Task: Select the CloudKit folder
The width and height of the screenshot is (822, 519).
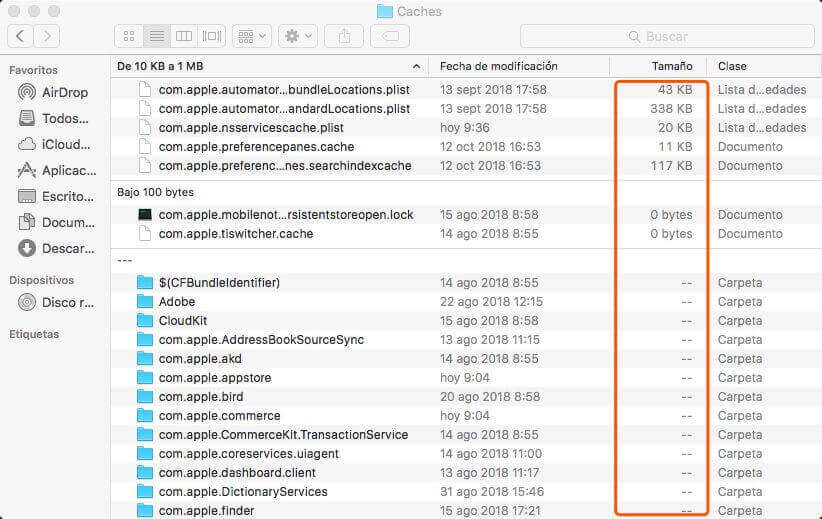Action: [x=183, y=321]
